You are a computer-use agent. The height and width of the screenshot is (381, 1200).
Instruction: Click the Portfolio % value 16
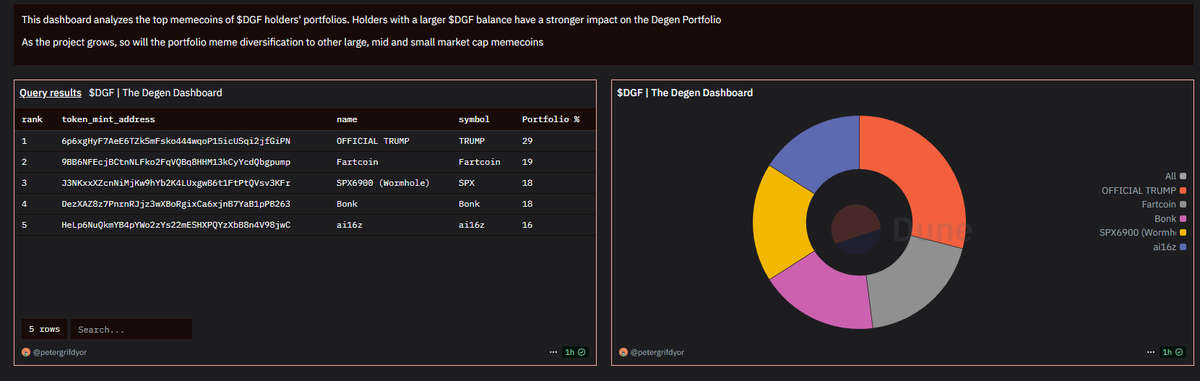tap(527, 225)
